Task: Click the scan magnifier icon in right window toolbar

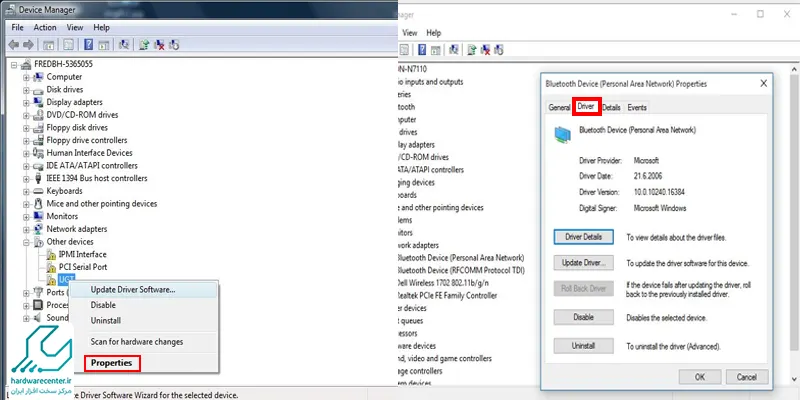Action: 453,49
